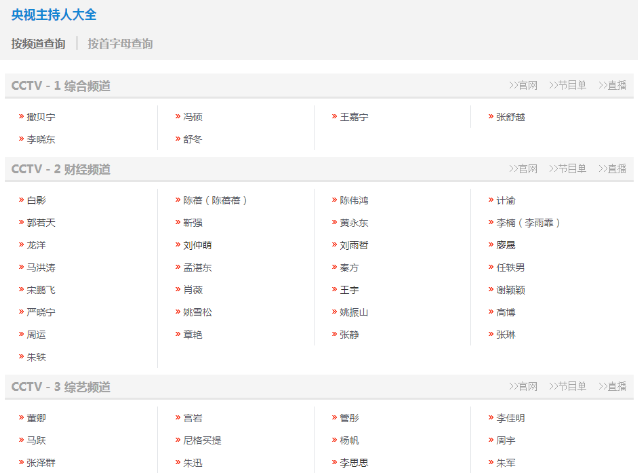Image resolution: width=638 pixels, height=473 pixels.
Task: Open host 李佳明 page
Action: coord(511,418)
